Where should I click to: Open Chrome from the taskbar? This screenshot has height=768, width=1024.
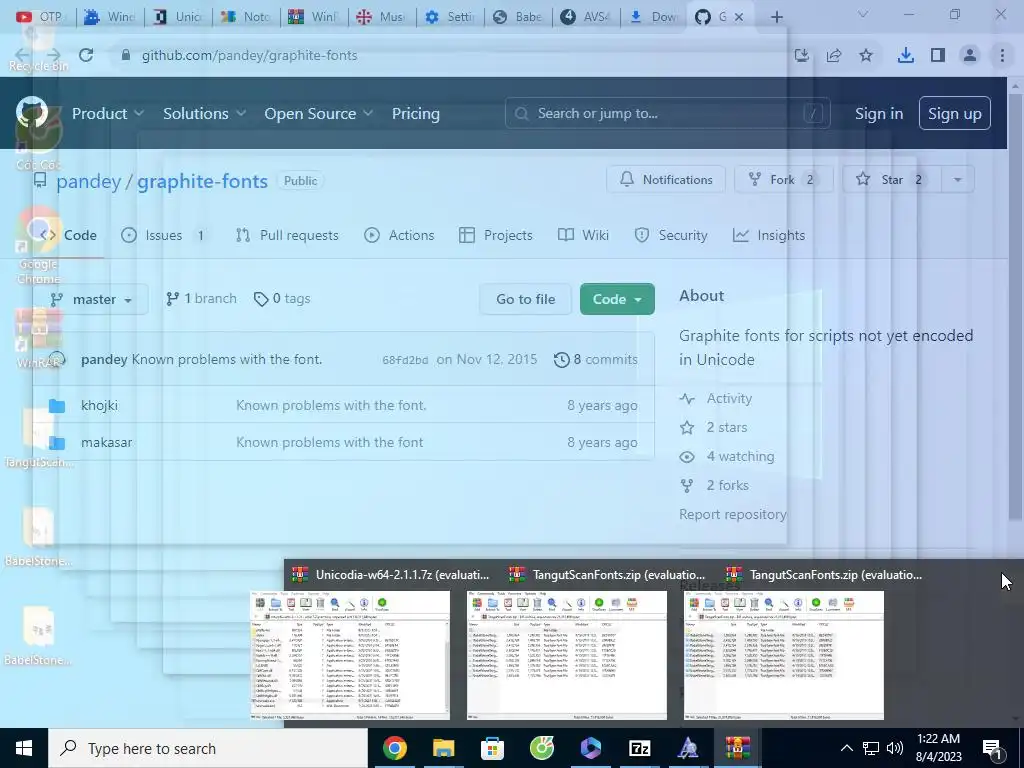[x=394, y=748]
